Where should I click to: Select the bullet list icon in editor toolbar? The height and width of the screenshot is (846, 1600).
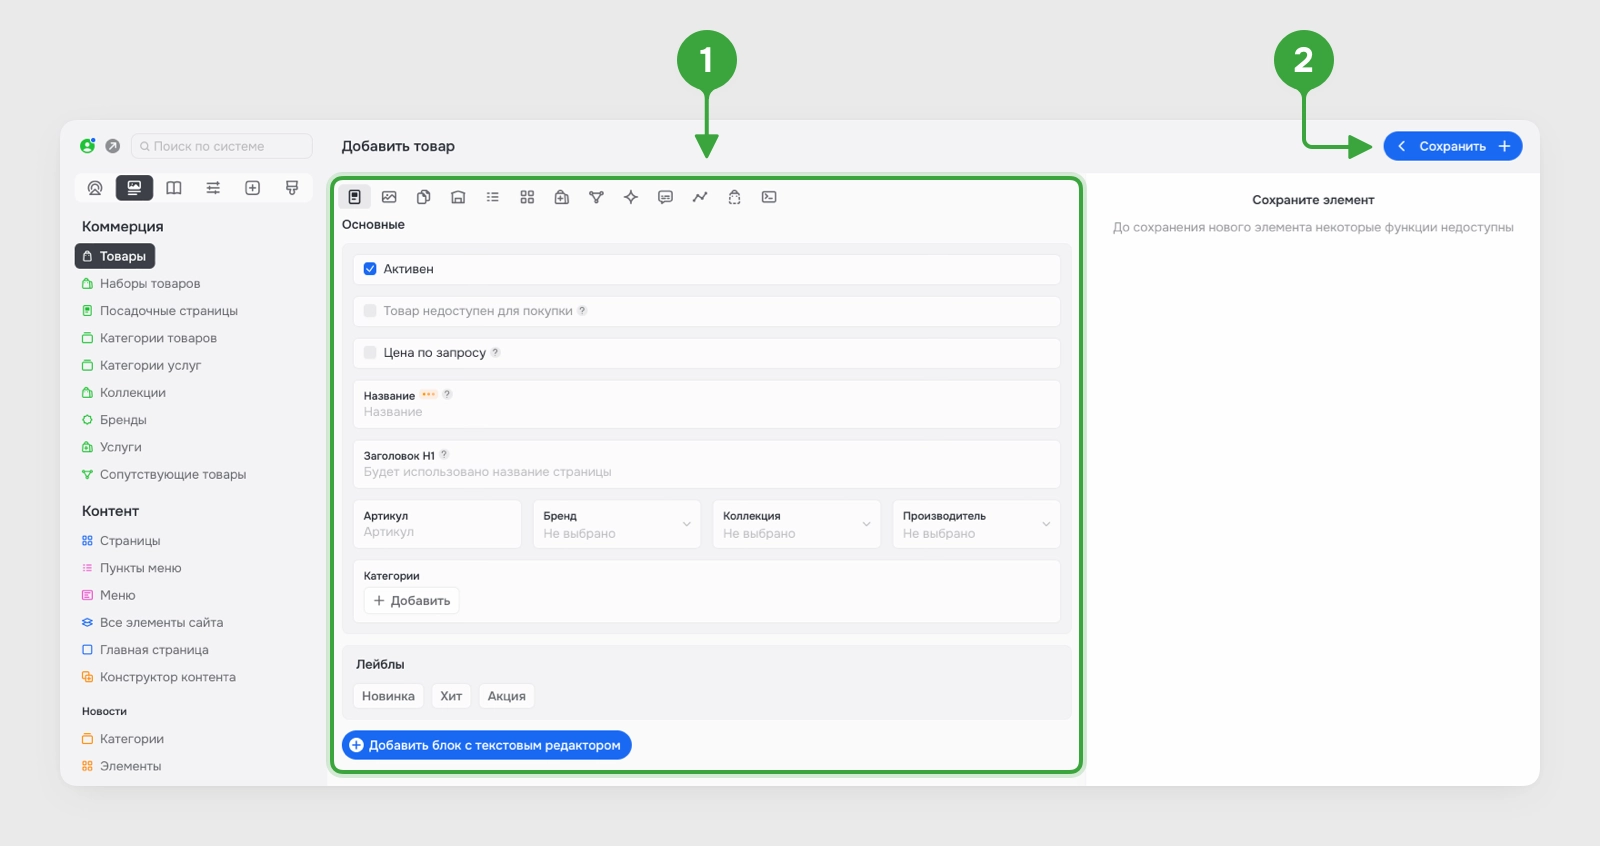click(x=493, y=197)
